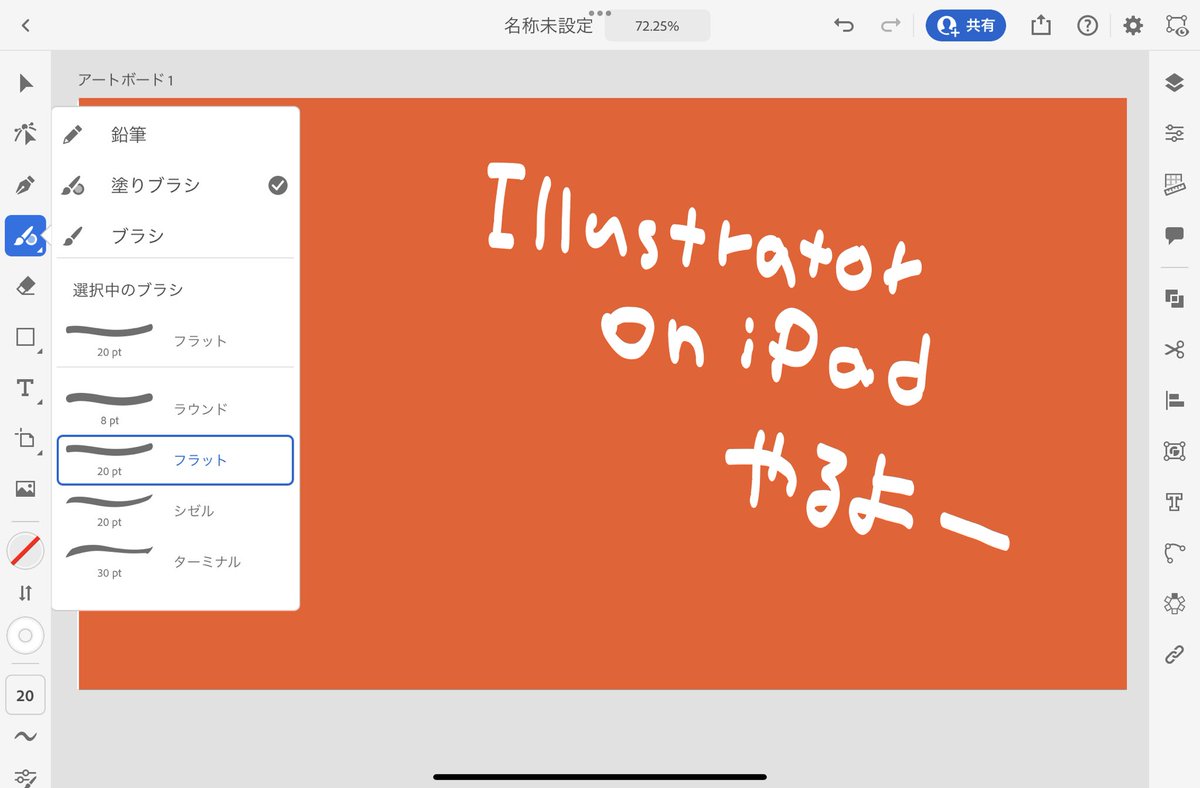Select the Type tool

click(x=26, y=388)
